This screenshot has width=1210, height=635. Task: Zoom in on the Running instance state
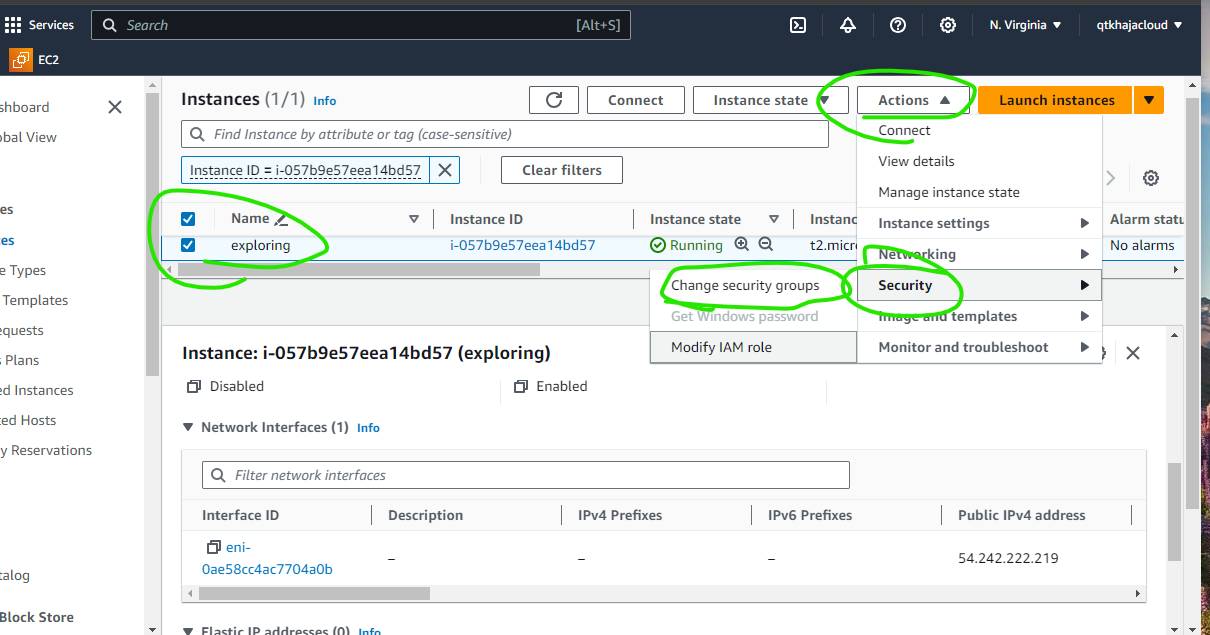click(741, 244)
